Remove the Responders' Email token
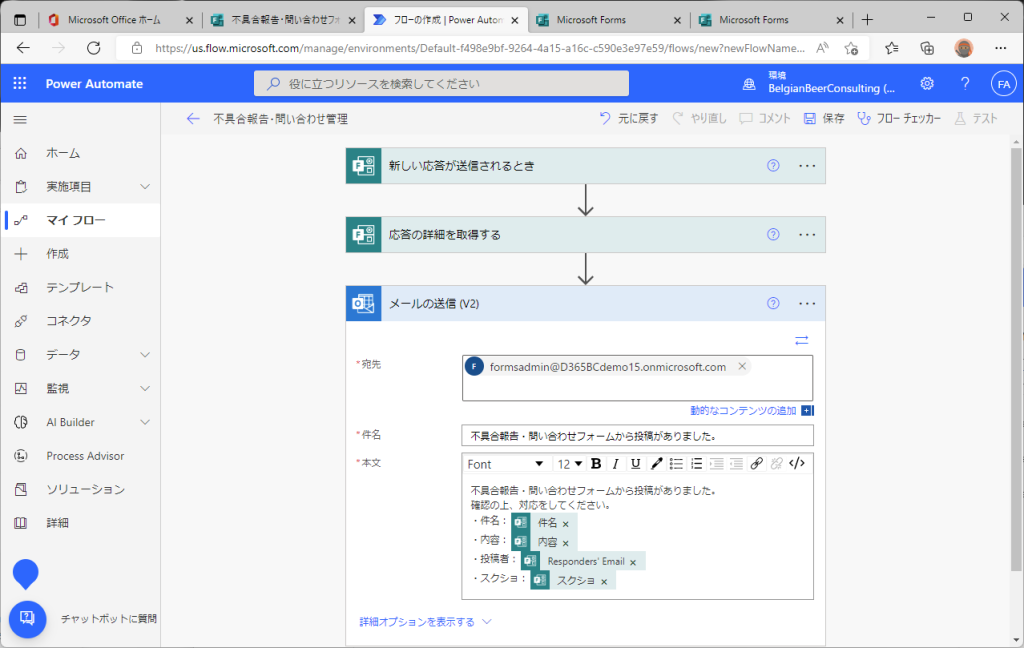 click(633, 562)
